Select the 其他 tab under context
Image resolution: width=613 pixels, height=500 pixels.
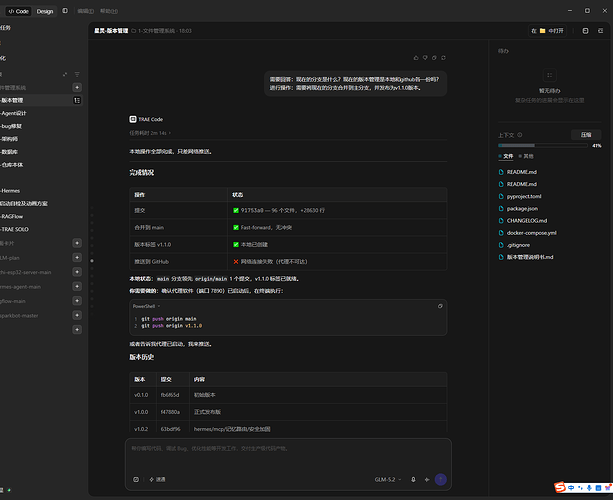pyautogui.click(x=526, y=156)
